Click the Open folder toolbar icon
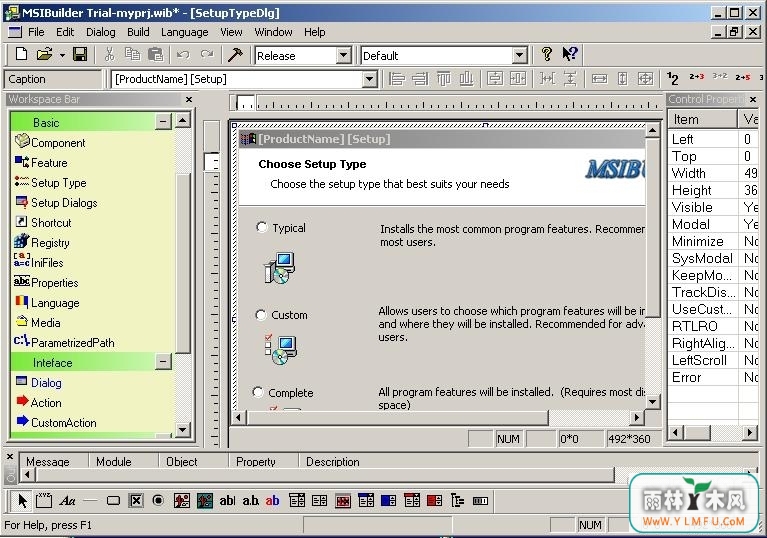The width and height of the screenshot is (767, 538). click(44, 54)
